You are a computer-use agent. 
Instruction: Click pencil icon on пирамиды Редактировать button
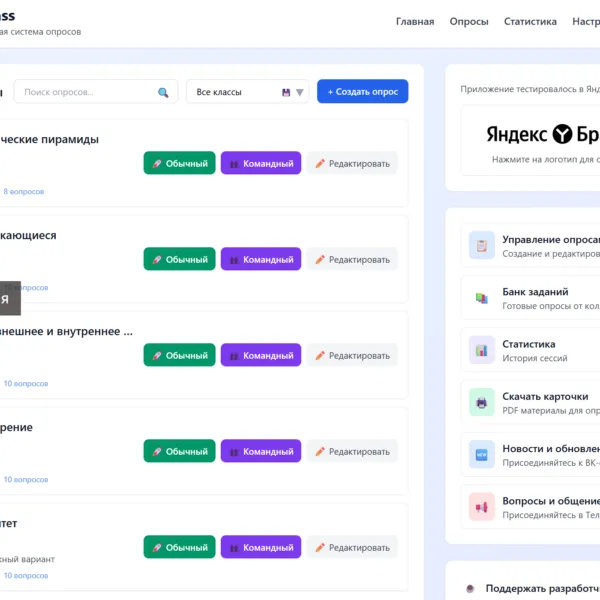coord(320,163)
